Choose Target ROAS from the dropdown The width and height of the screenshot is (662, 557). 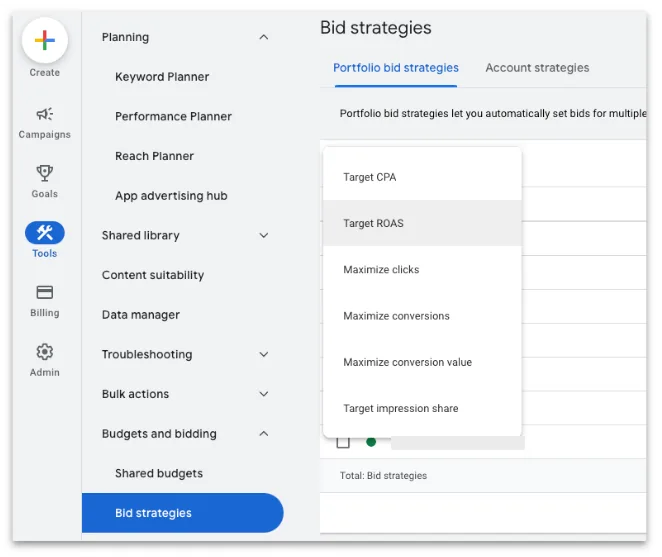422,223
